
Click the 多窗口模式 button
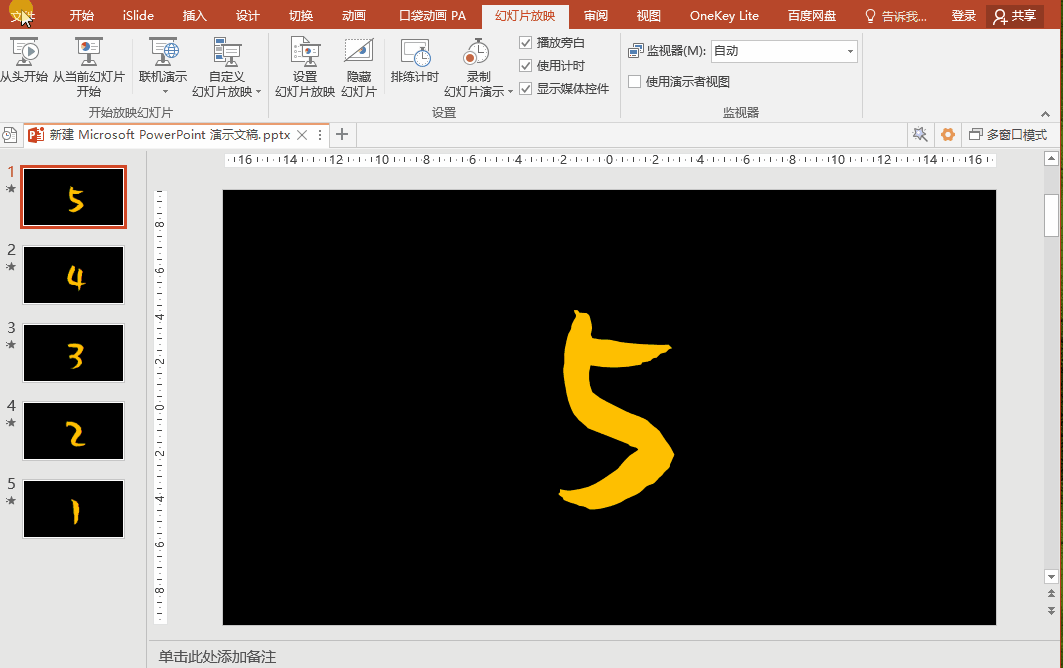(1007, 134)
